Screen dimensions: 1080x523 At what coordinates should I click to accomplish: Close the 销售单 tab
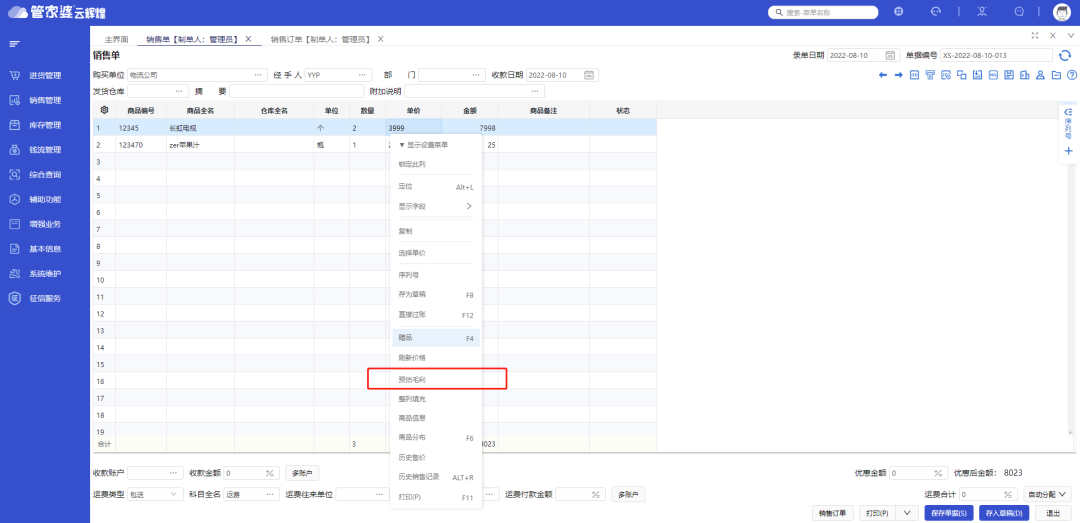coord(248,39)
